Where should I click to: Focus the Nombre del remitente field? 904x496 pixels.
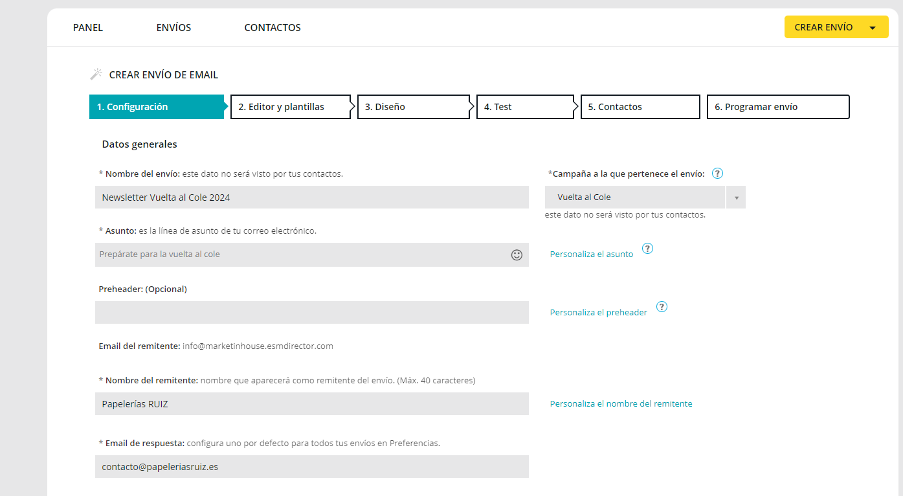click(312, 404)
